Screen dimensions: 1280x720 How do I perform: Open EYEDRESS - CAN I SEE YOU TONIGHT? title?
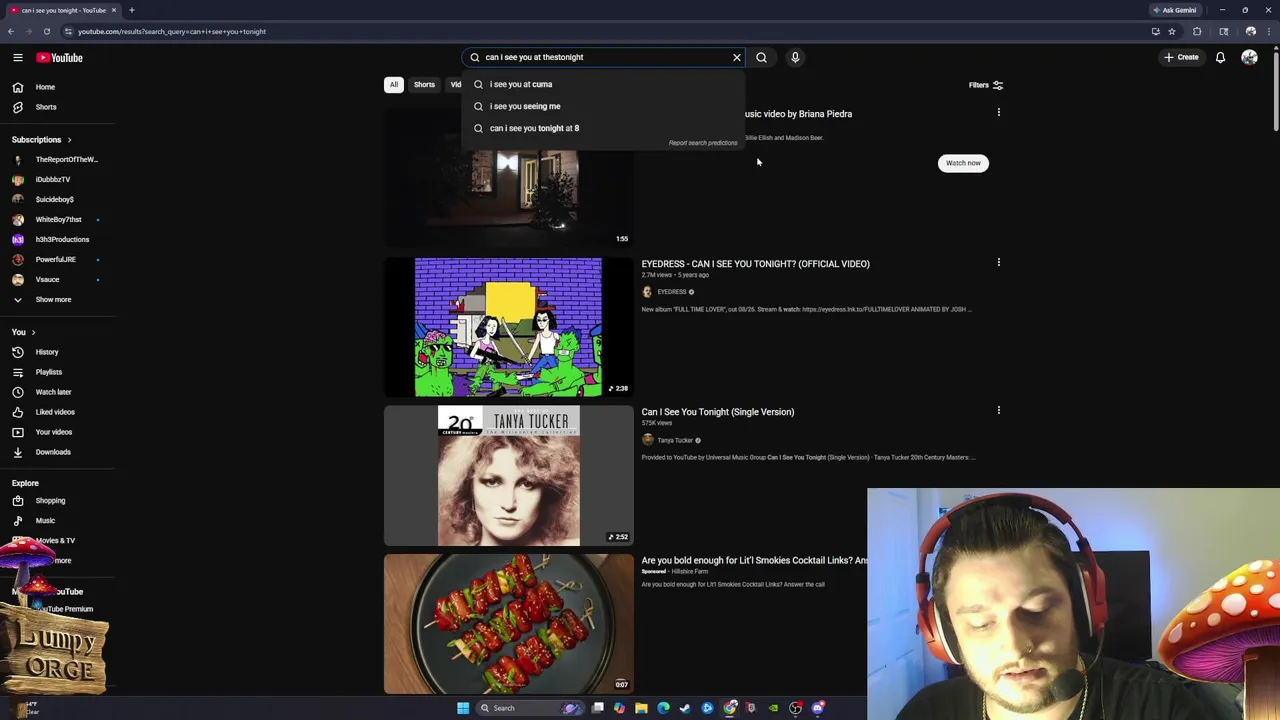pyautogui.click(x=755, y=264)
